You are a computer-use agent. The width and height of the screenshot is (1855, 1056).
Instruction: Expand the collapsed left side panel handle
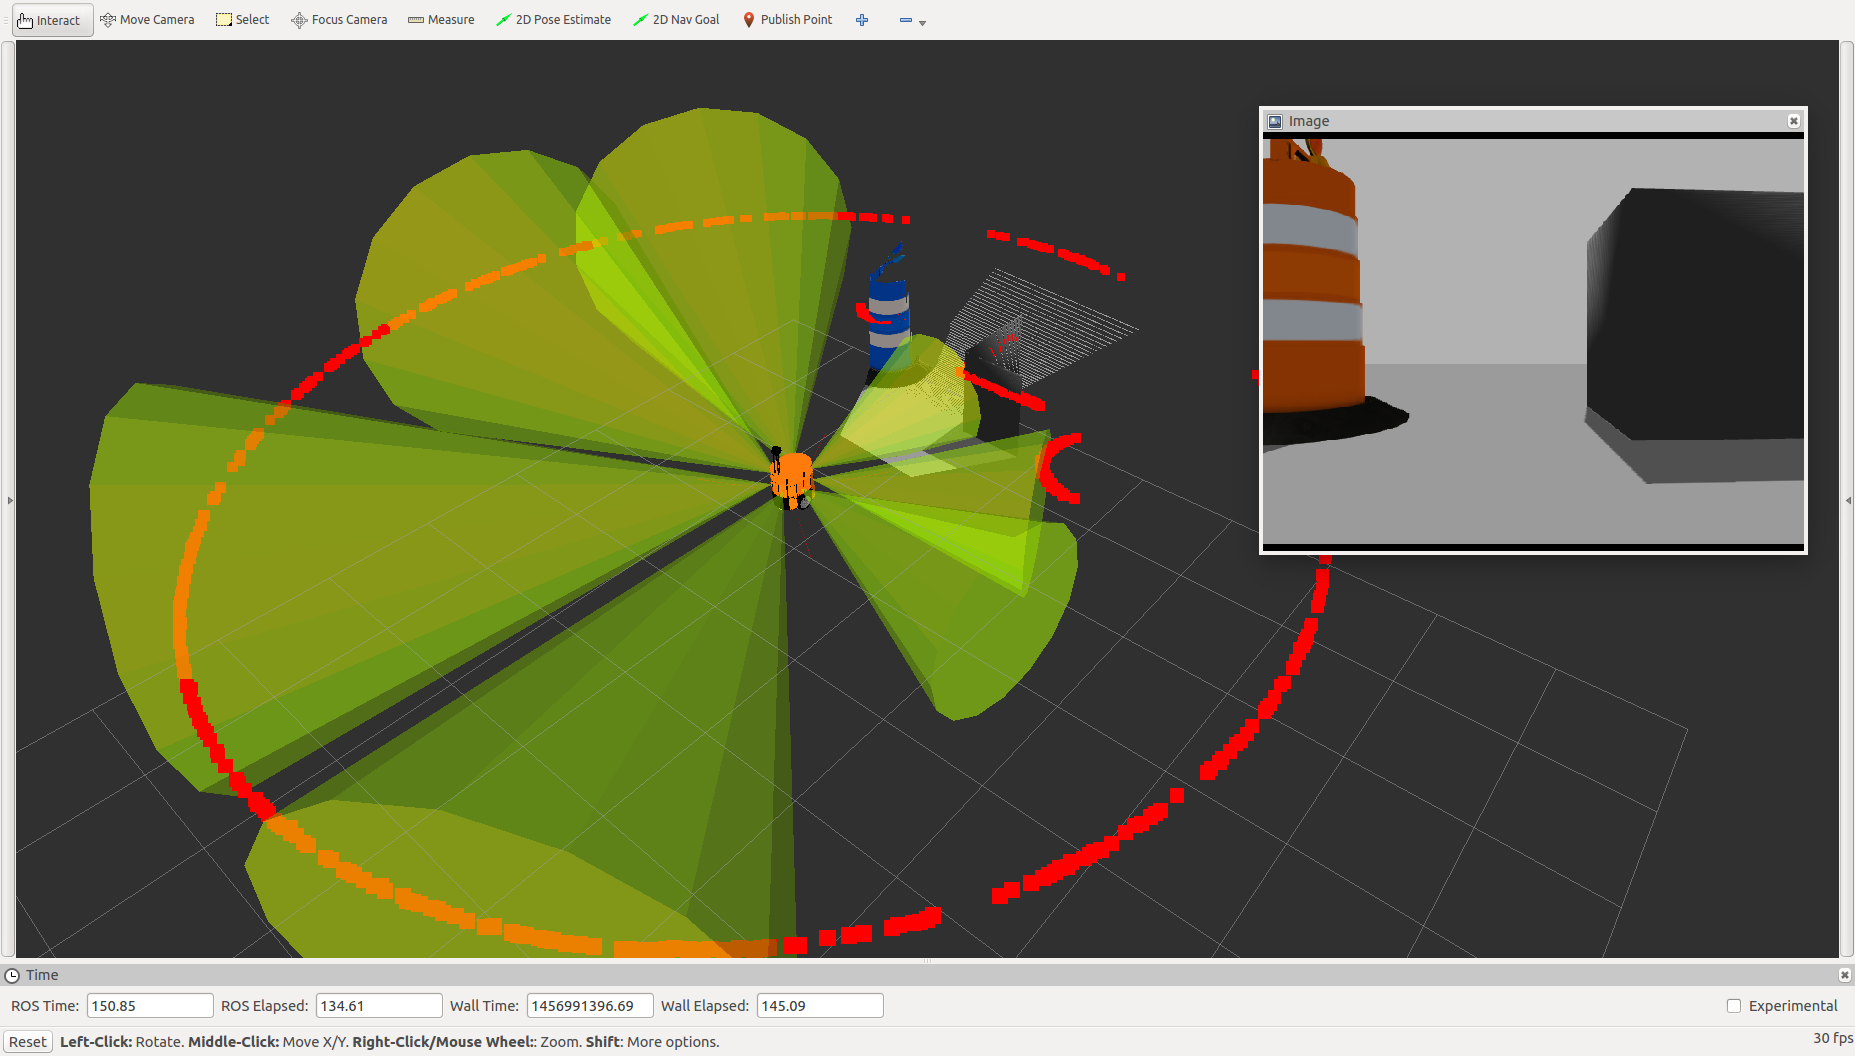tap(10, 500)
